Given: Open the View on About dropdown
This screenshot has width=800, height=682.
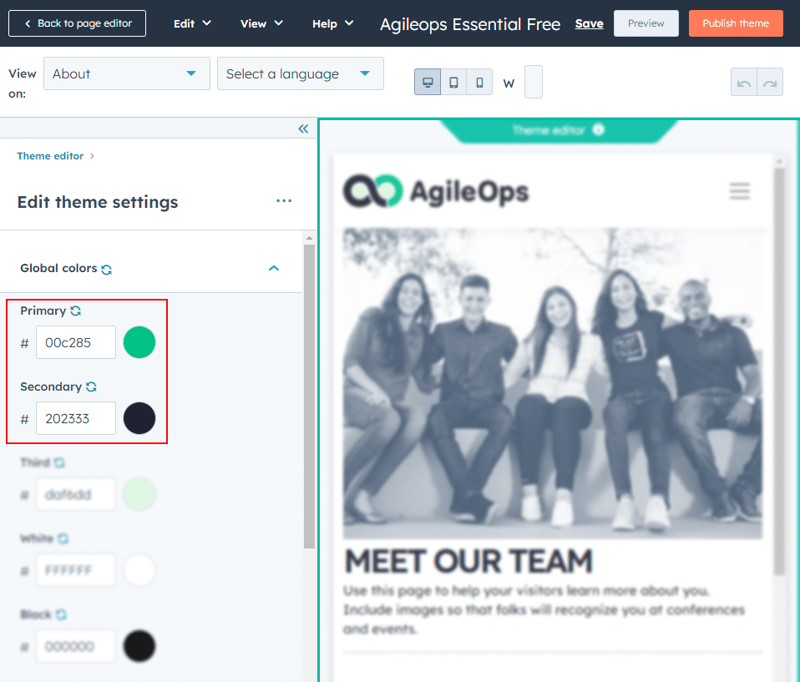Looking at the screenshot, I should coord(126,74).
